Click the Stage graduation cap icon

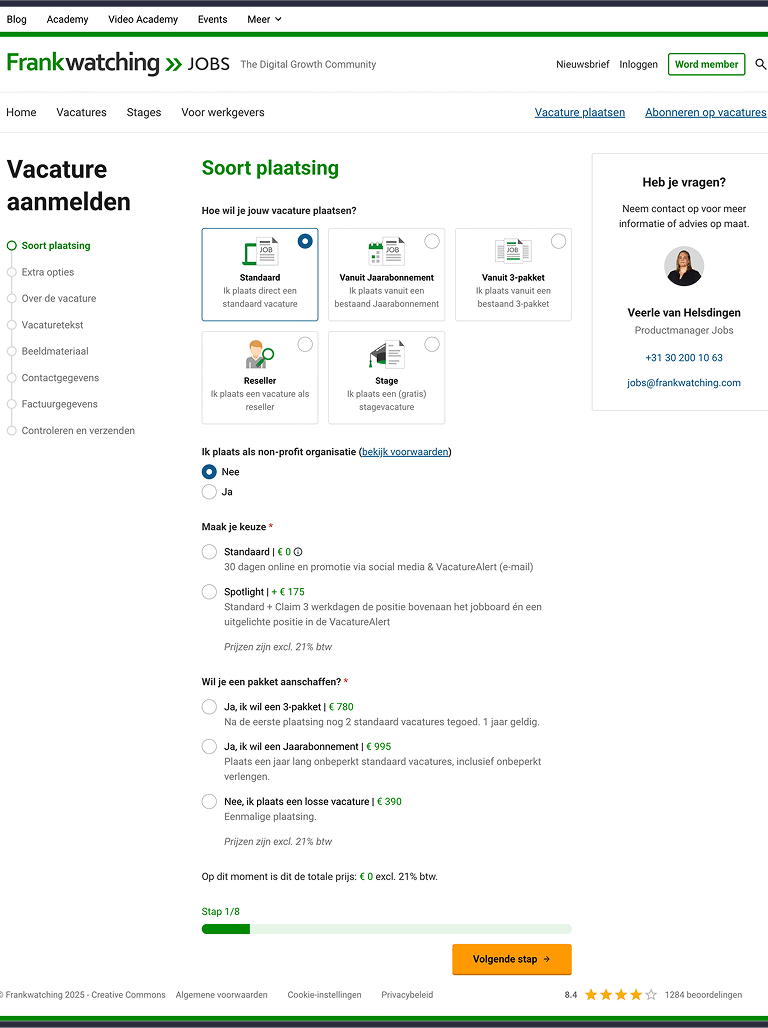pos(386,355)
